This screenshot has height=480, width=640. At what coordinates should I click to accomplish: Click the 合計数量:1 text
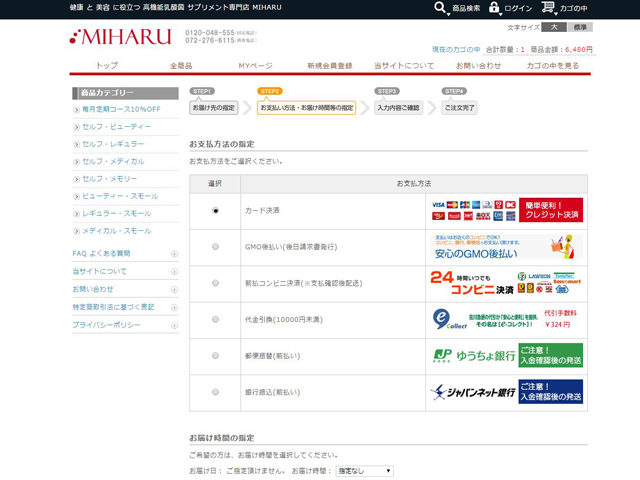[505, 49]
